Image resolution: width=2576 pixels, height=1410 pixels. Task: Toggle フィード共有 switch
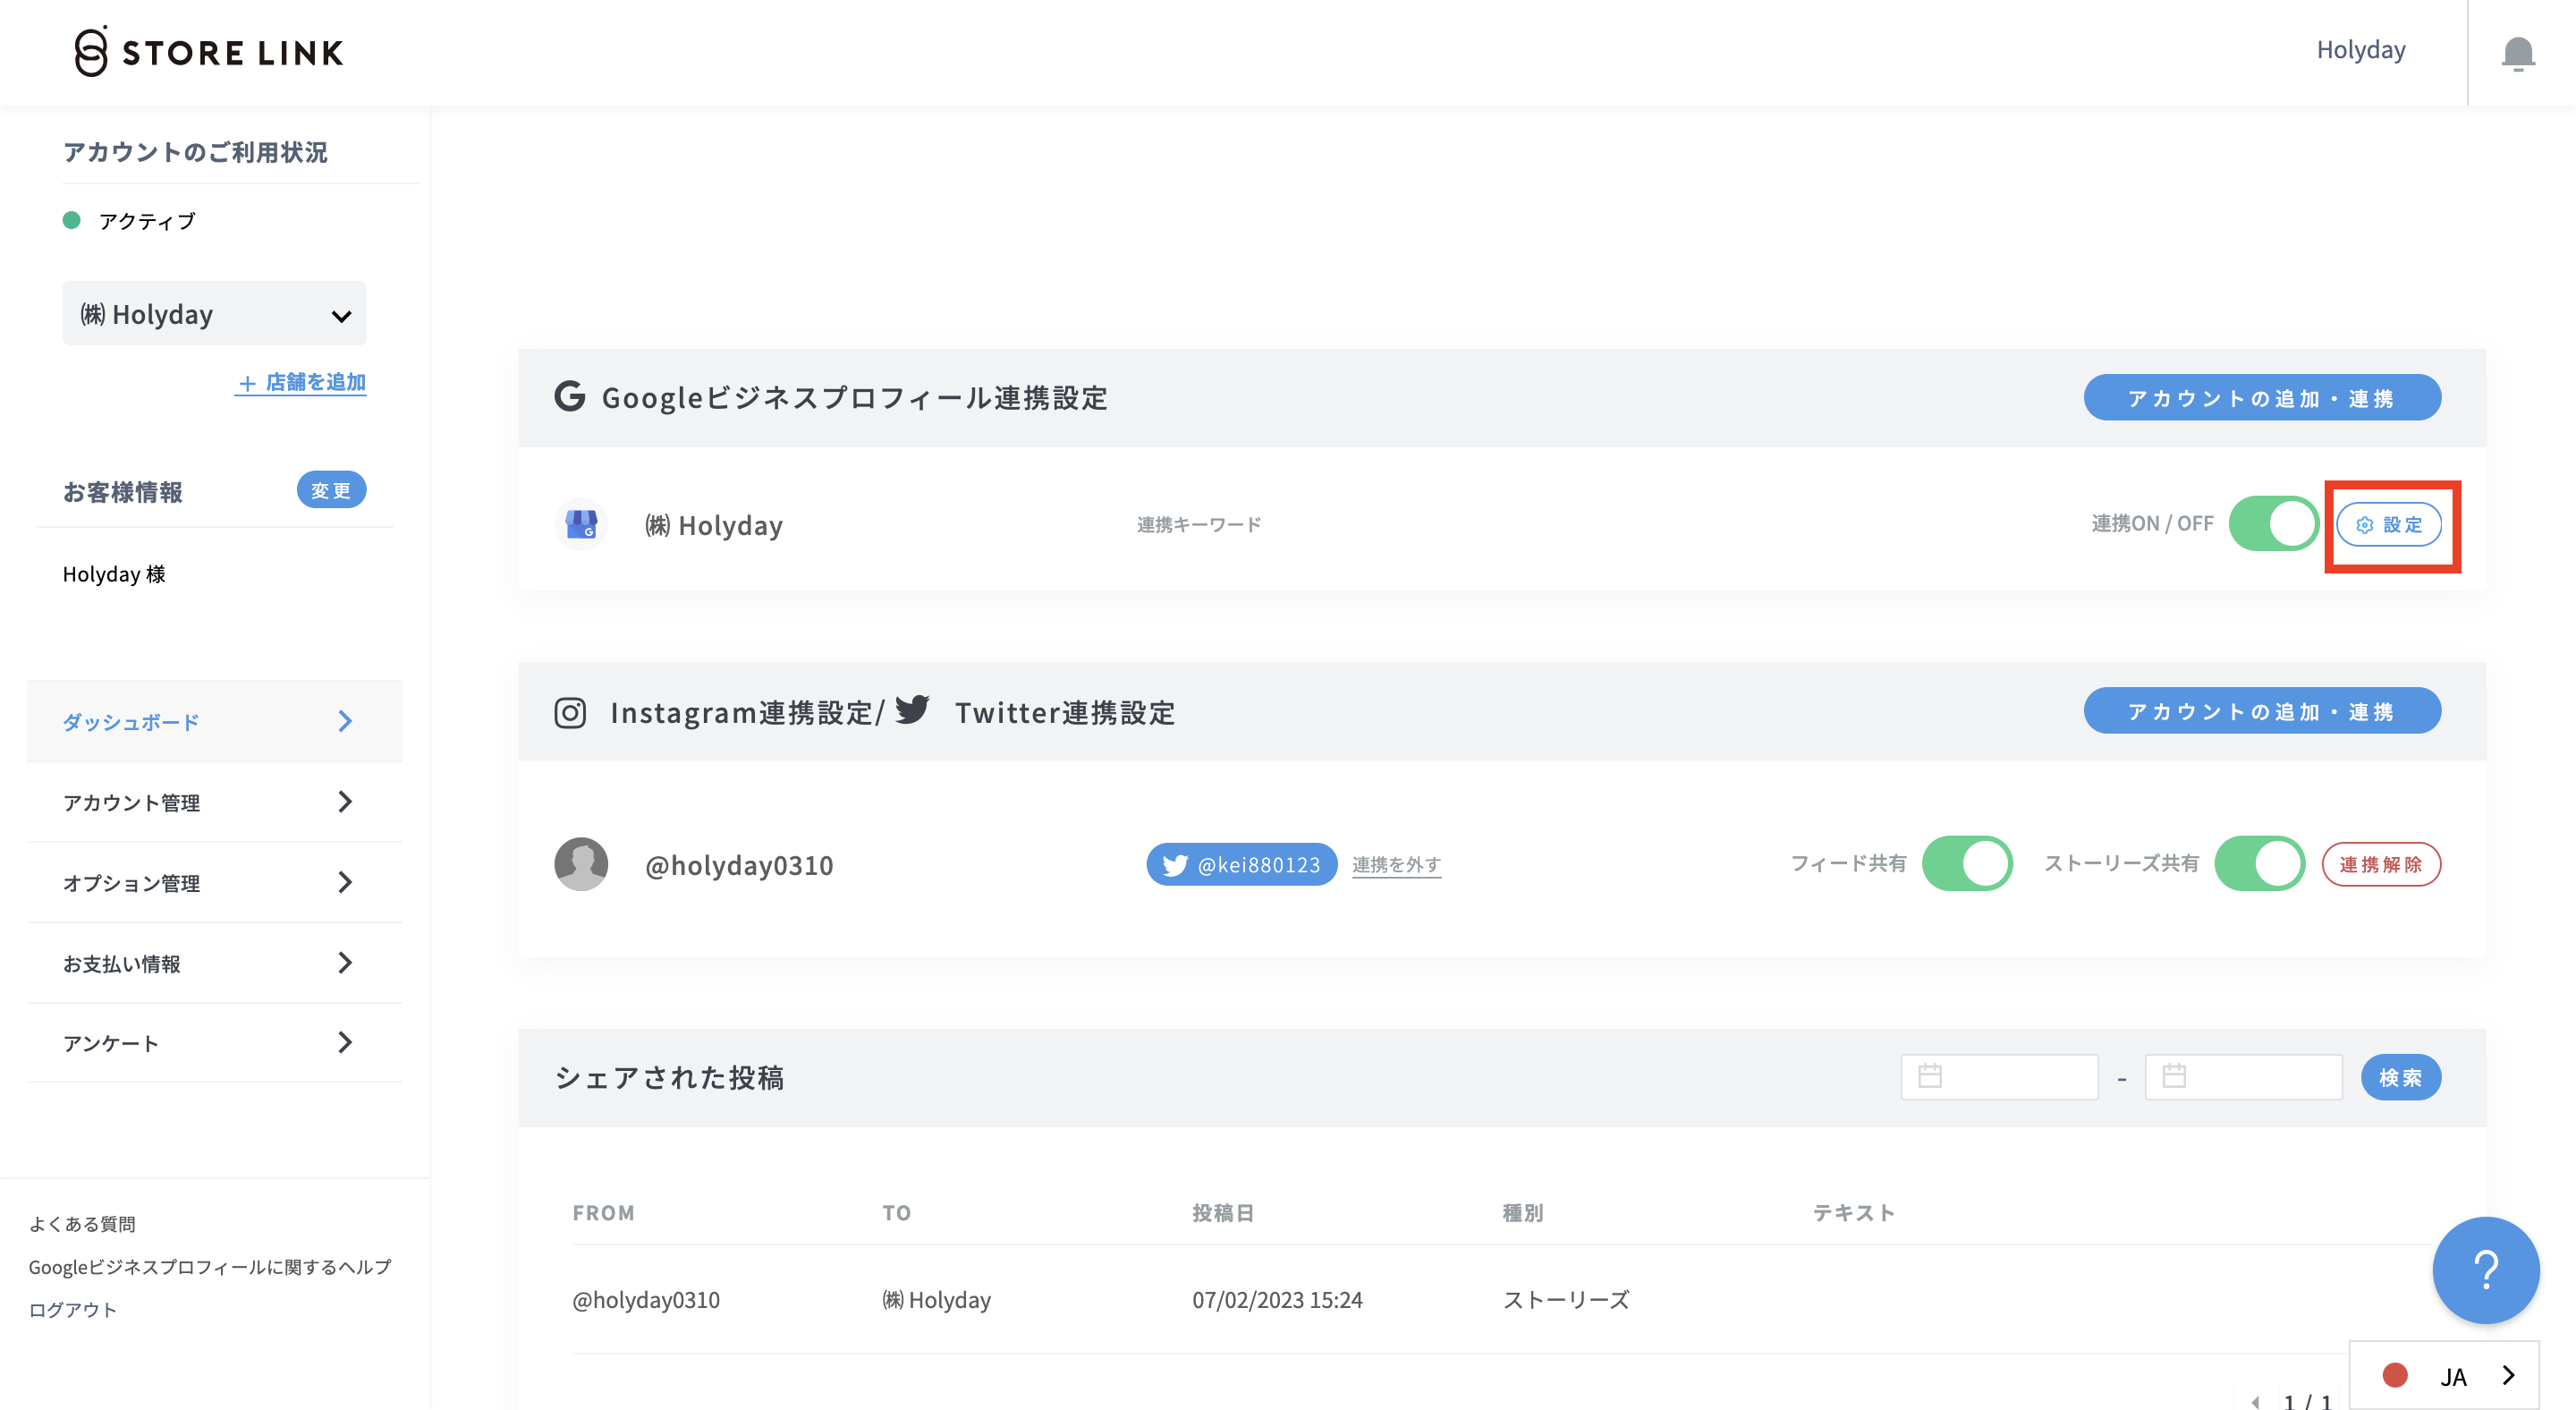coord(1967,863)
